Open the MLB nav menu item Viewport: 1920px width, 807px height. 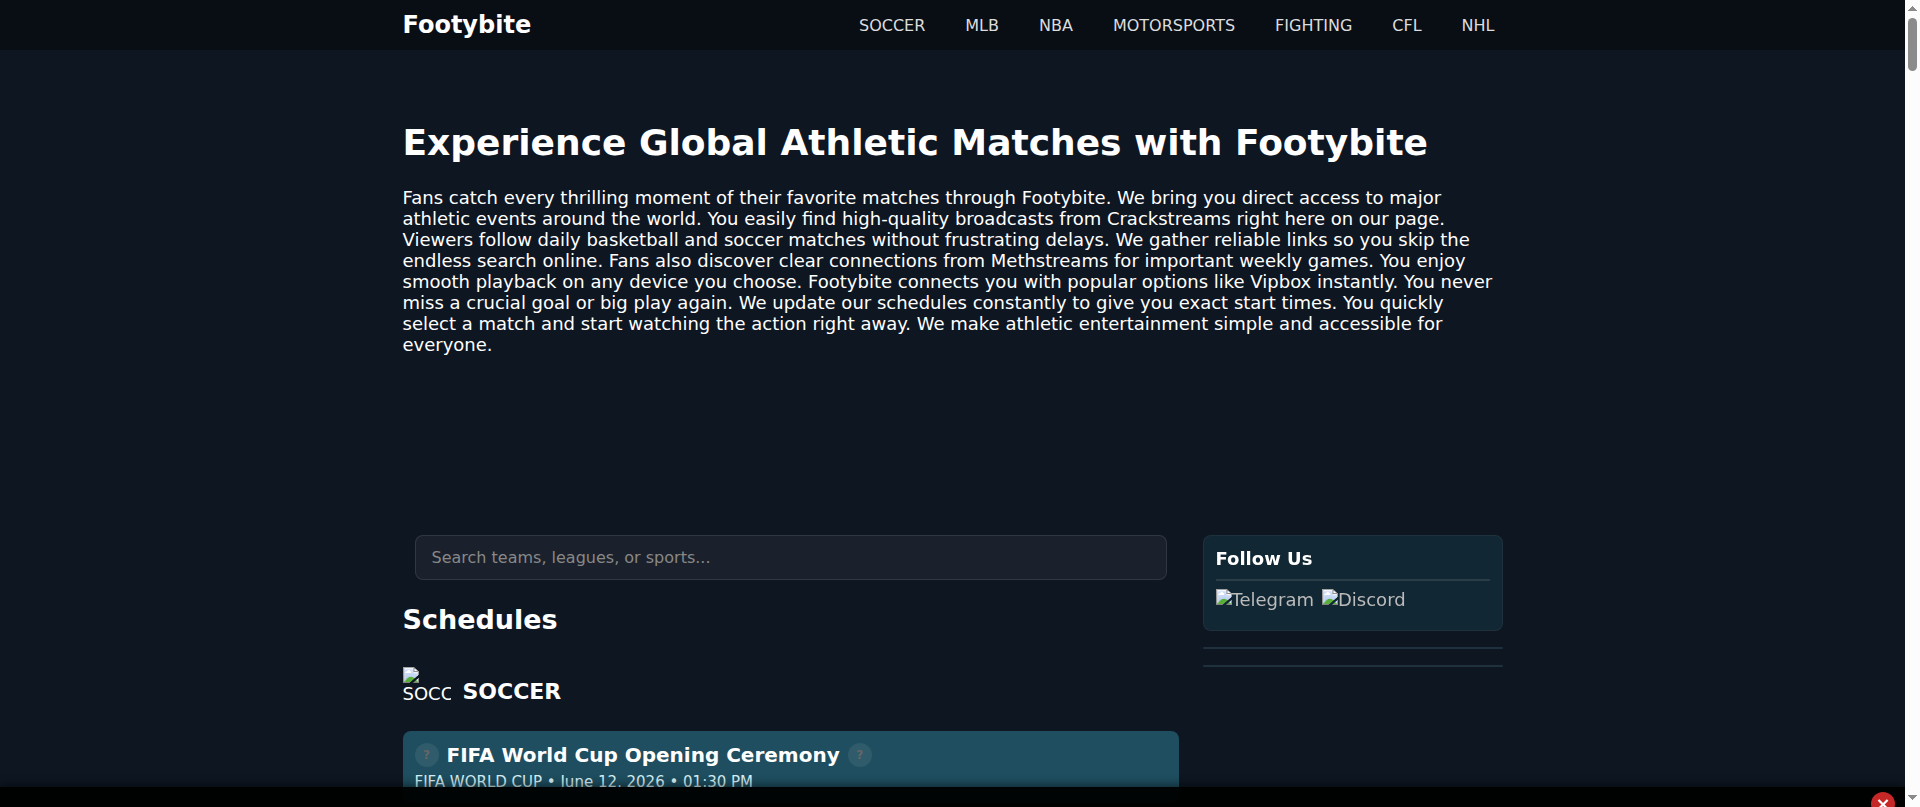tap(981, 26)
